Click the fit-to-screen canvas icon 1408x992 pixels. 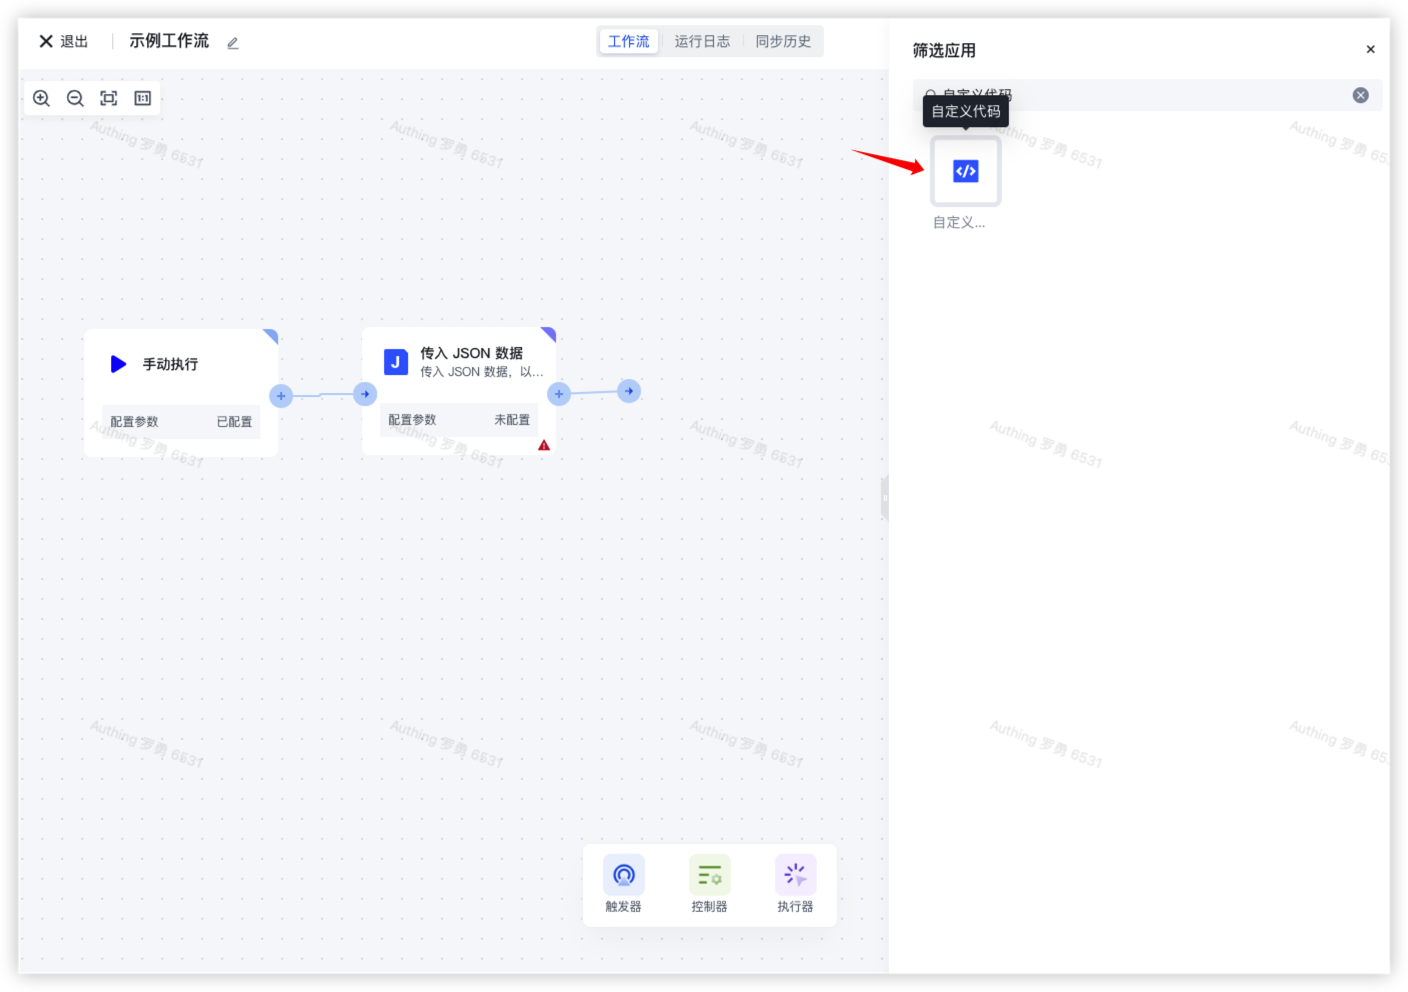tap(109, 98)
